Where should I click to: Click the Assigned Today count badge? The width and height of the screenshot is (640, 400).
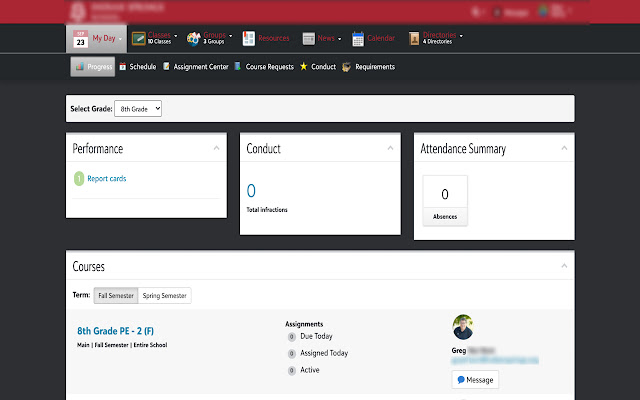[x=291, y=353]
